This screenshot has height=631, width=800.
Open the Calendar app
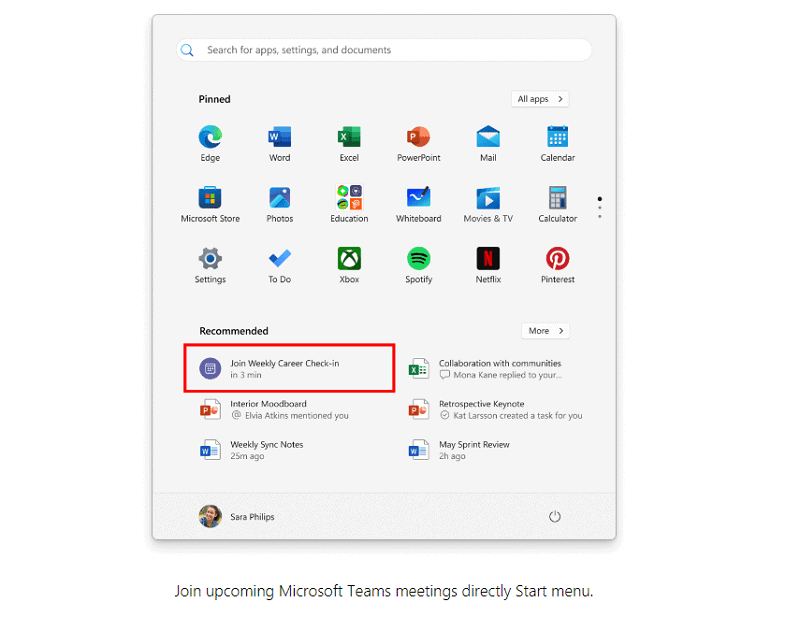558,143
